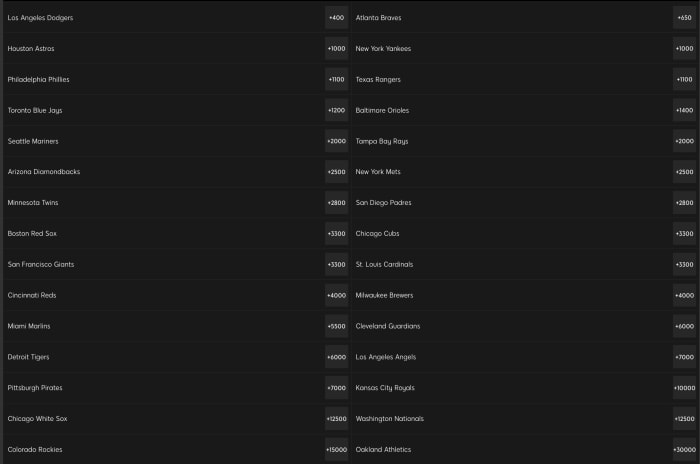Select the Texas Rangers +1100 odds
The width and height of the screenshot is (700, 464).
click(x=684, y=80)
